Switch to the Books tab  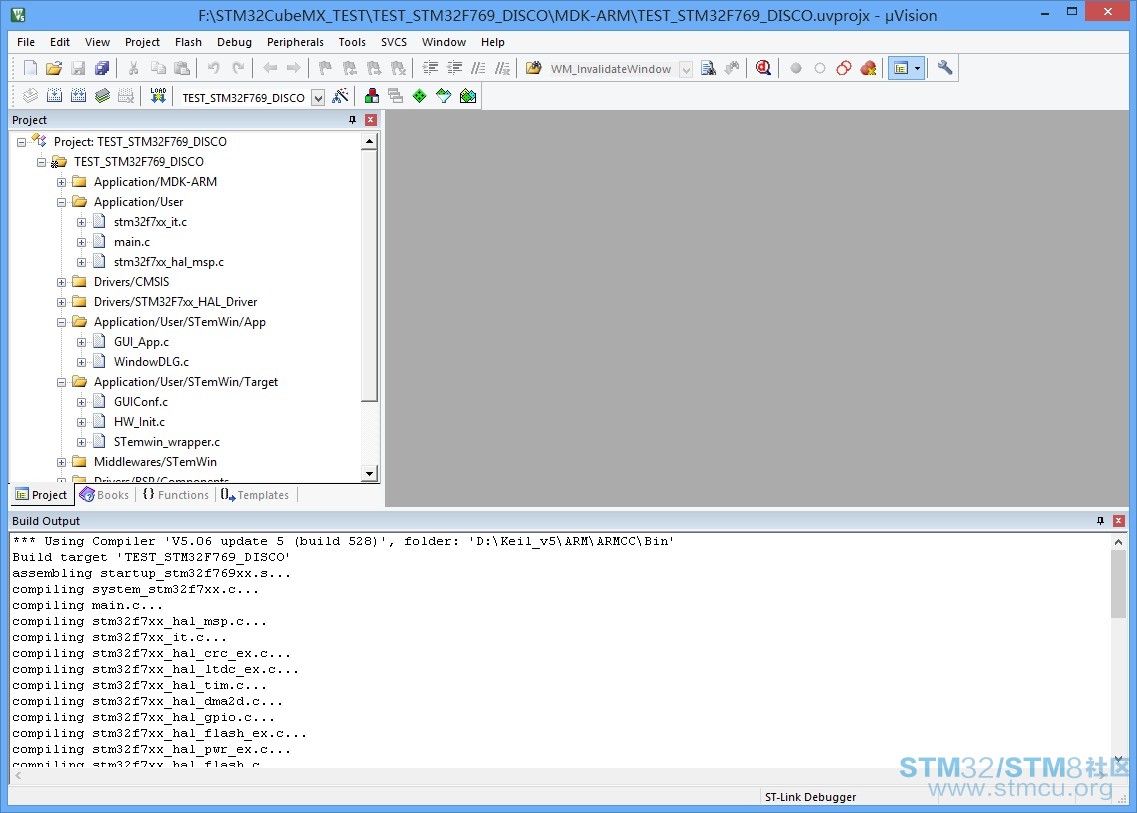point(105,495)
